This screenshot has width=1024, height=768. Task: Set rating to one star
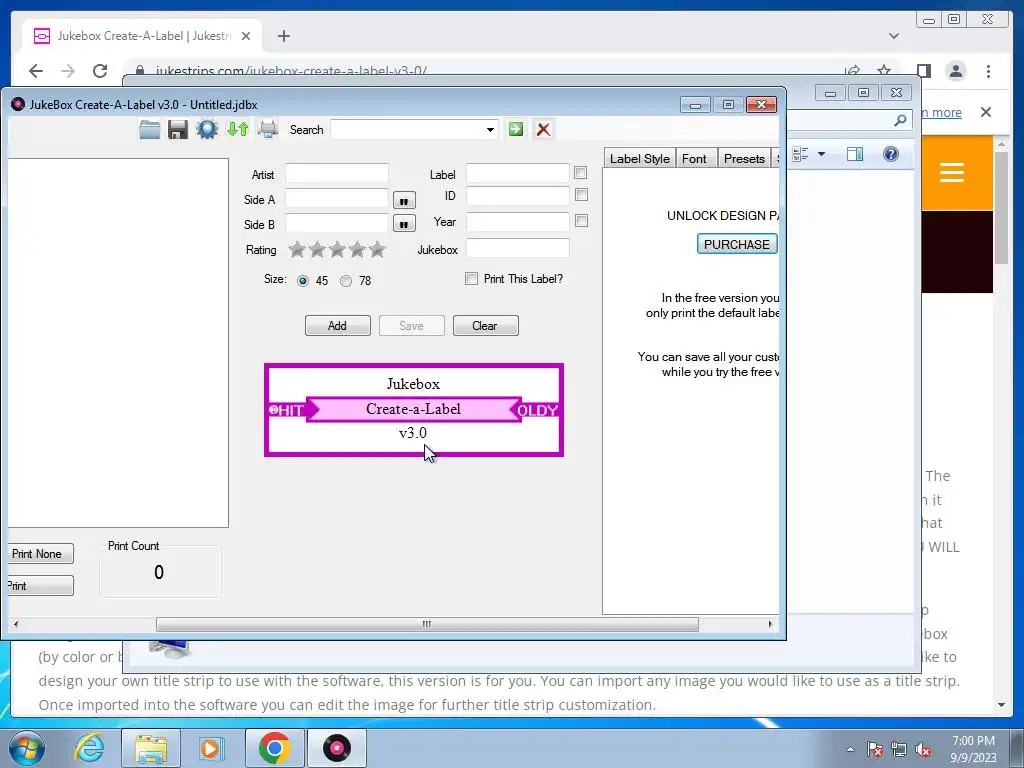(x=296, y=249)
